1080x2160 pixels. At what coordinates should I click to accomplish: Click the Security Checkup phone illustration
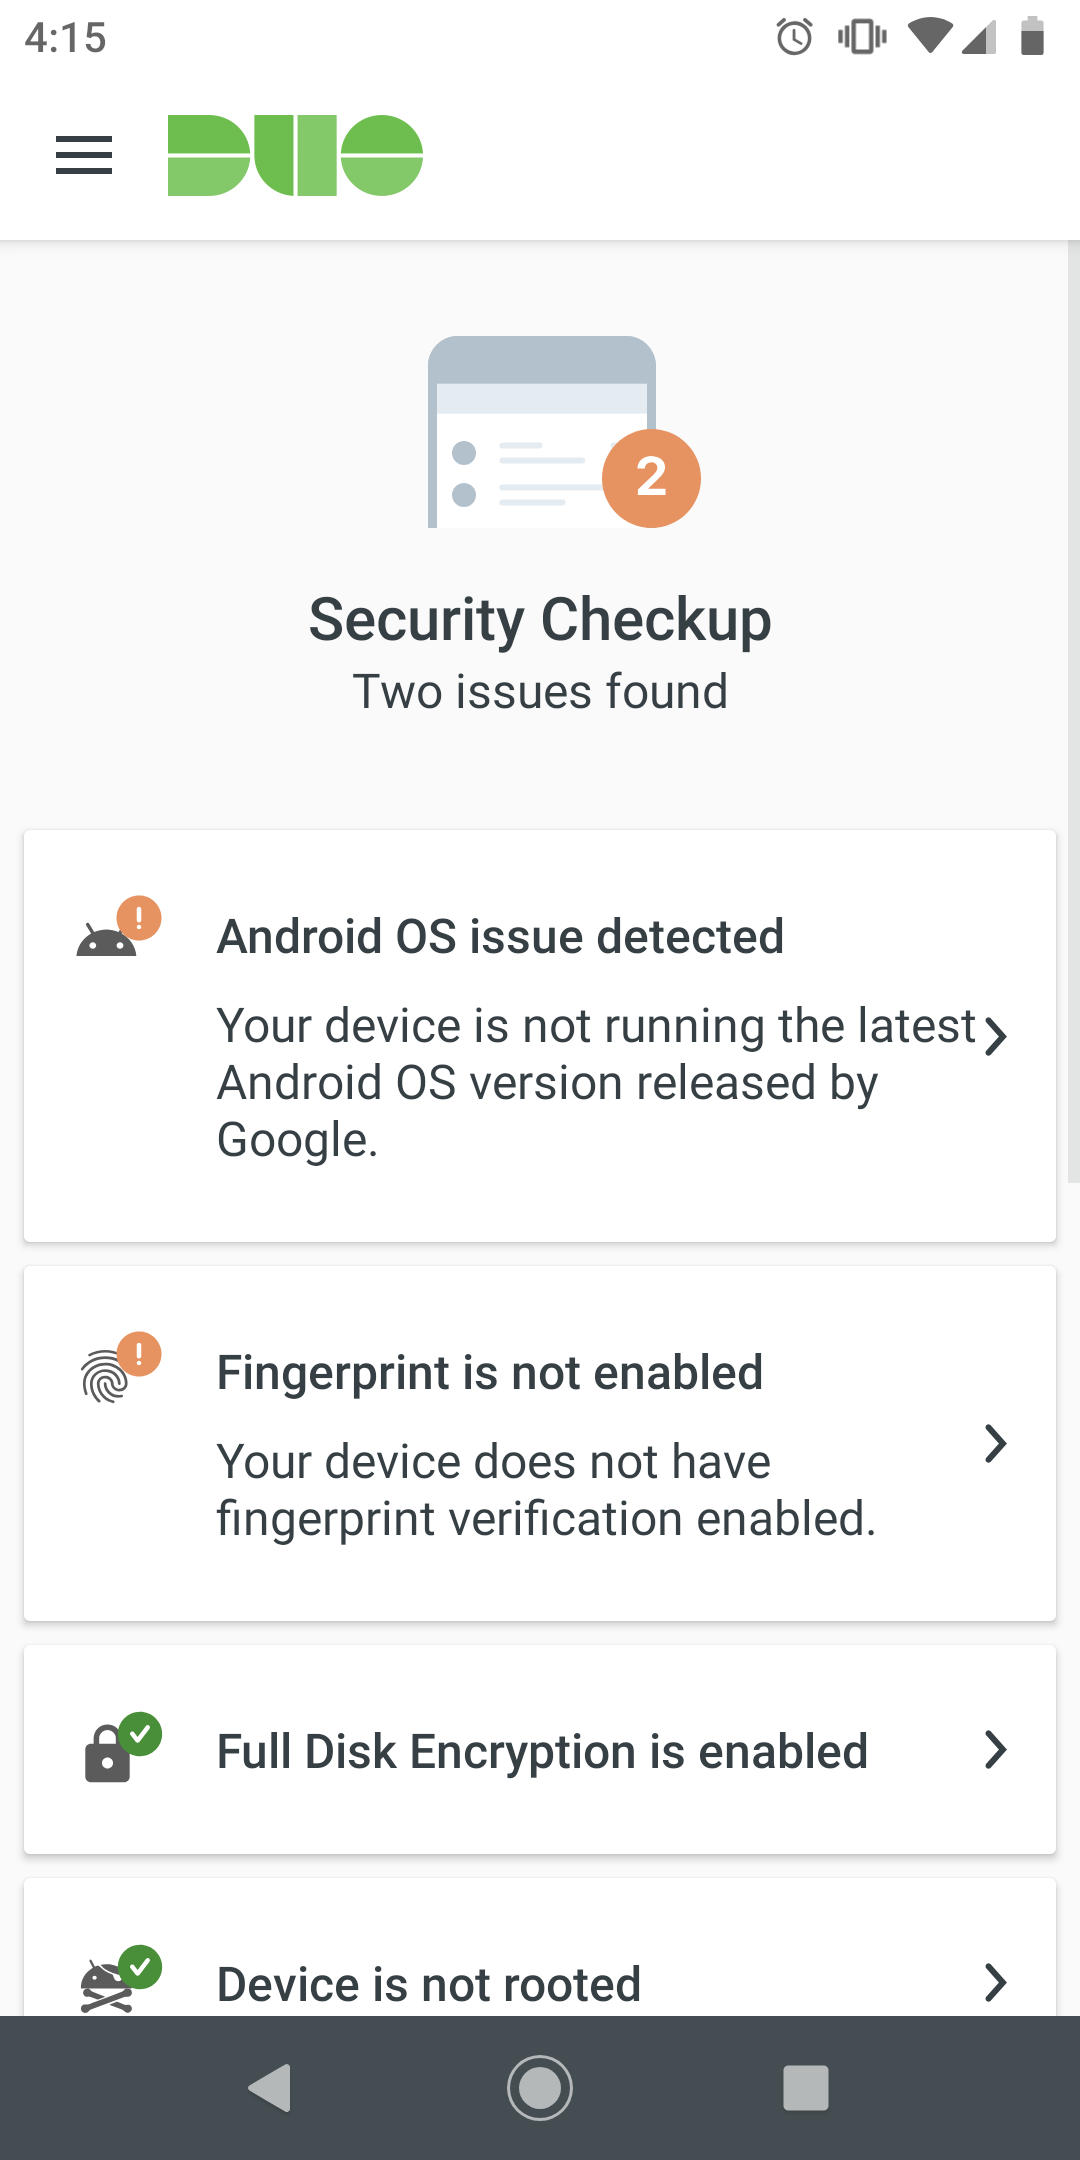coord(540,435)
